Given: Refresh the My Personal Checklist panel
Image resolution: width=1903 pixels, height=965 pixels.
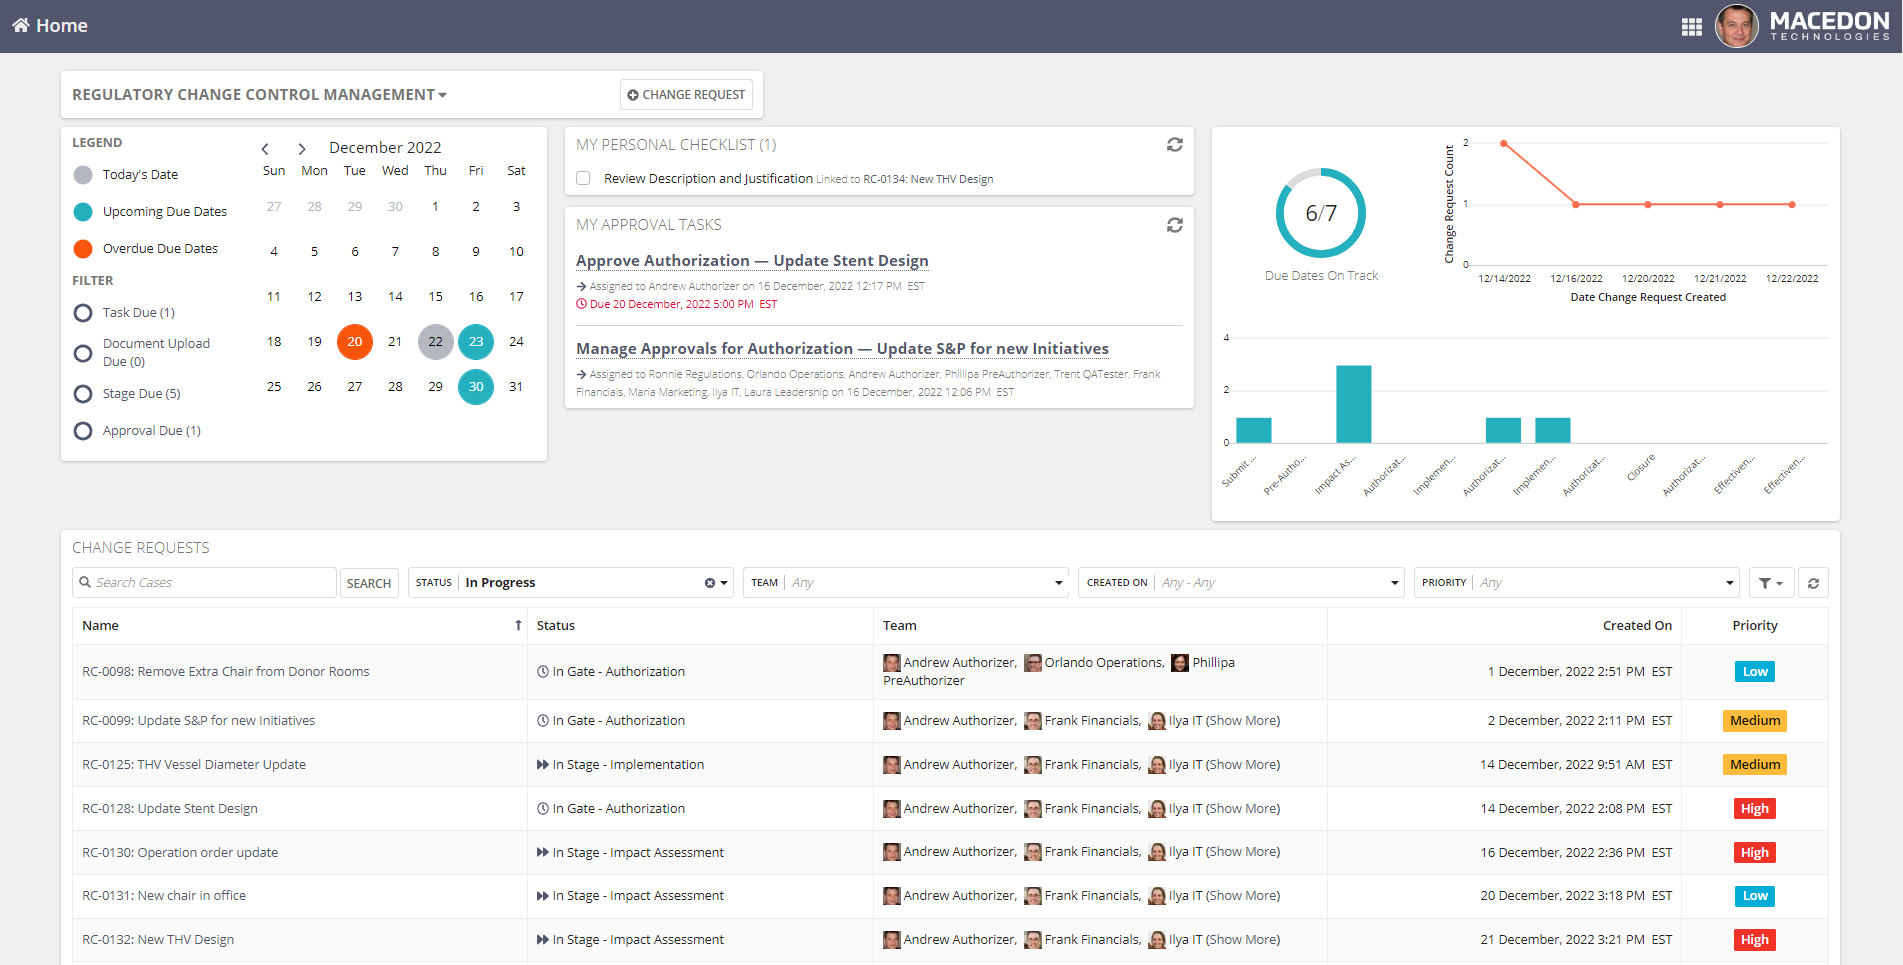Looking at the screenshot, I should point(1174,145).
